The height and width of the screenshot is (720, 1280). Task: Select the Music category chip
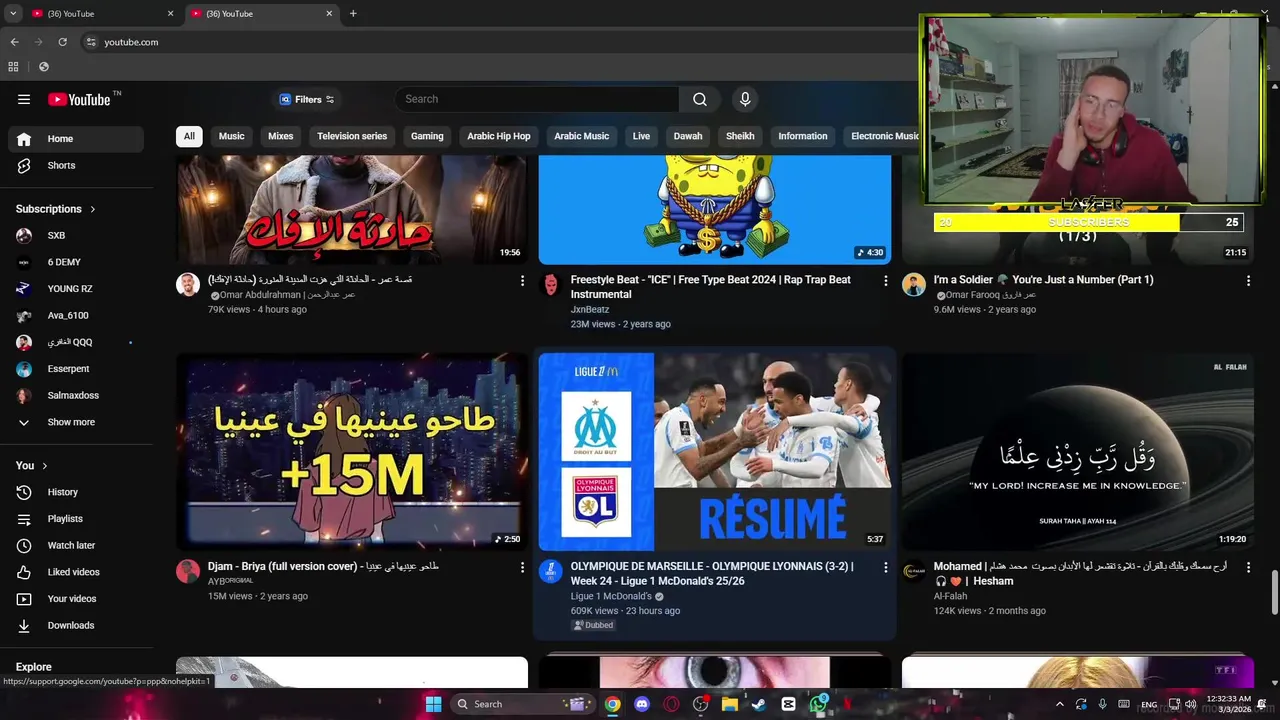pos(231,136)
